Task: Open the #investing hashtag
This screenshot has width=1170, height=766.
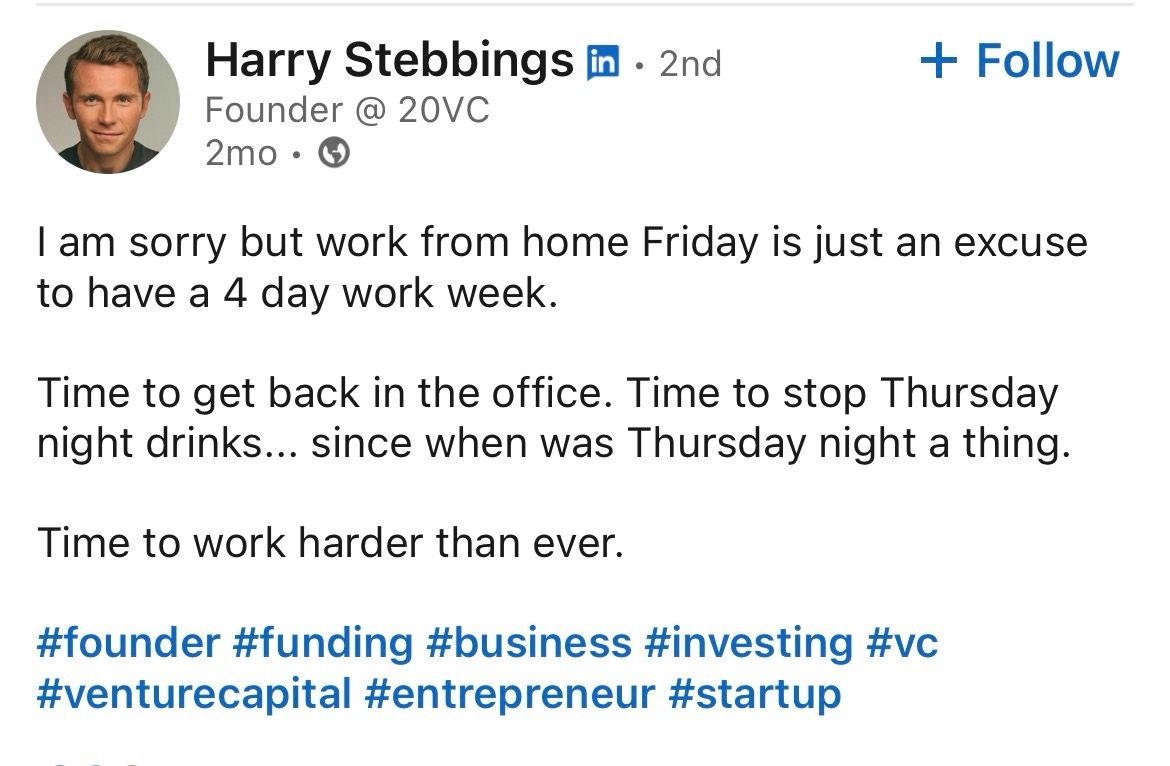Action: point(748,643)
